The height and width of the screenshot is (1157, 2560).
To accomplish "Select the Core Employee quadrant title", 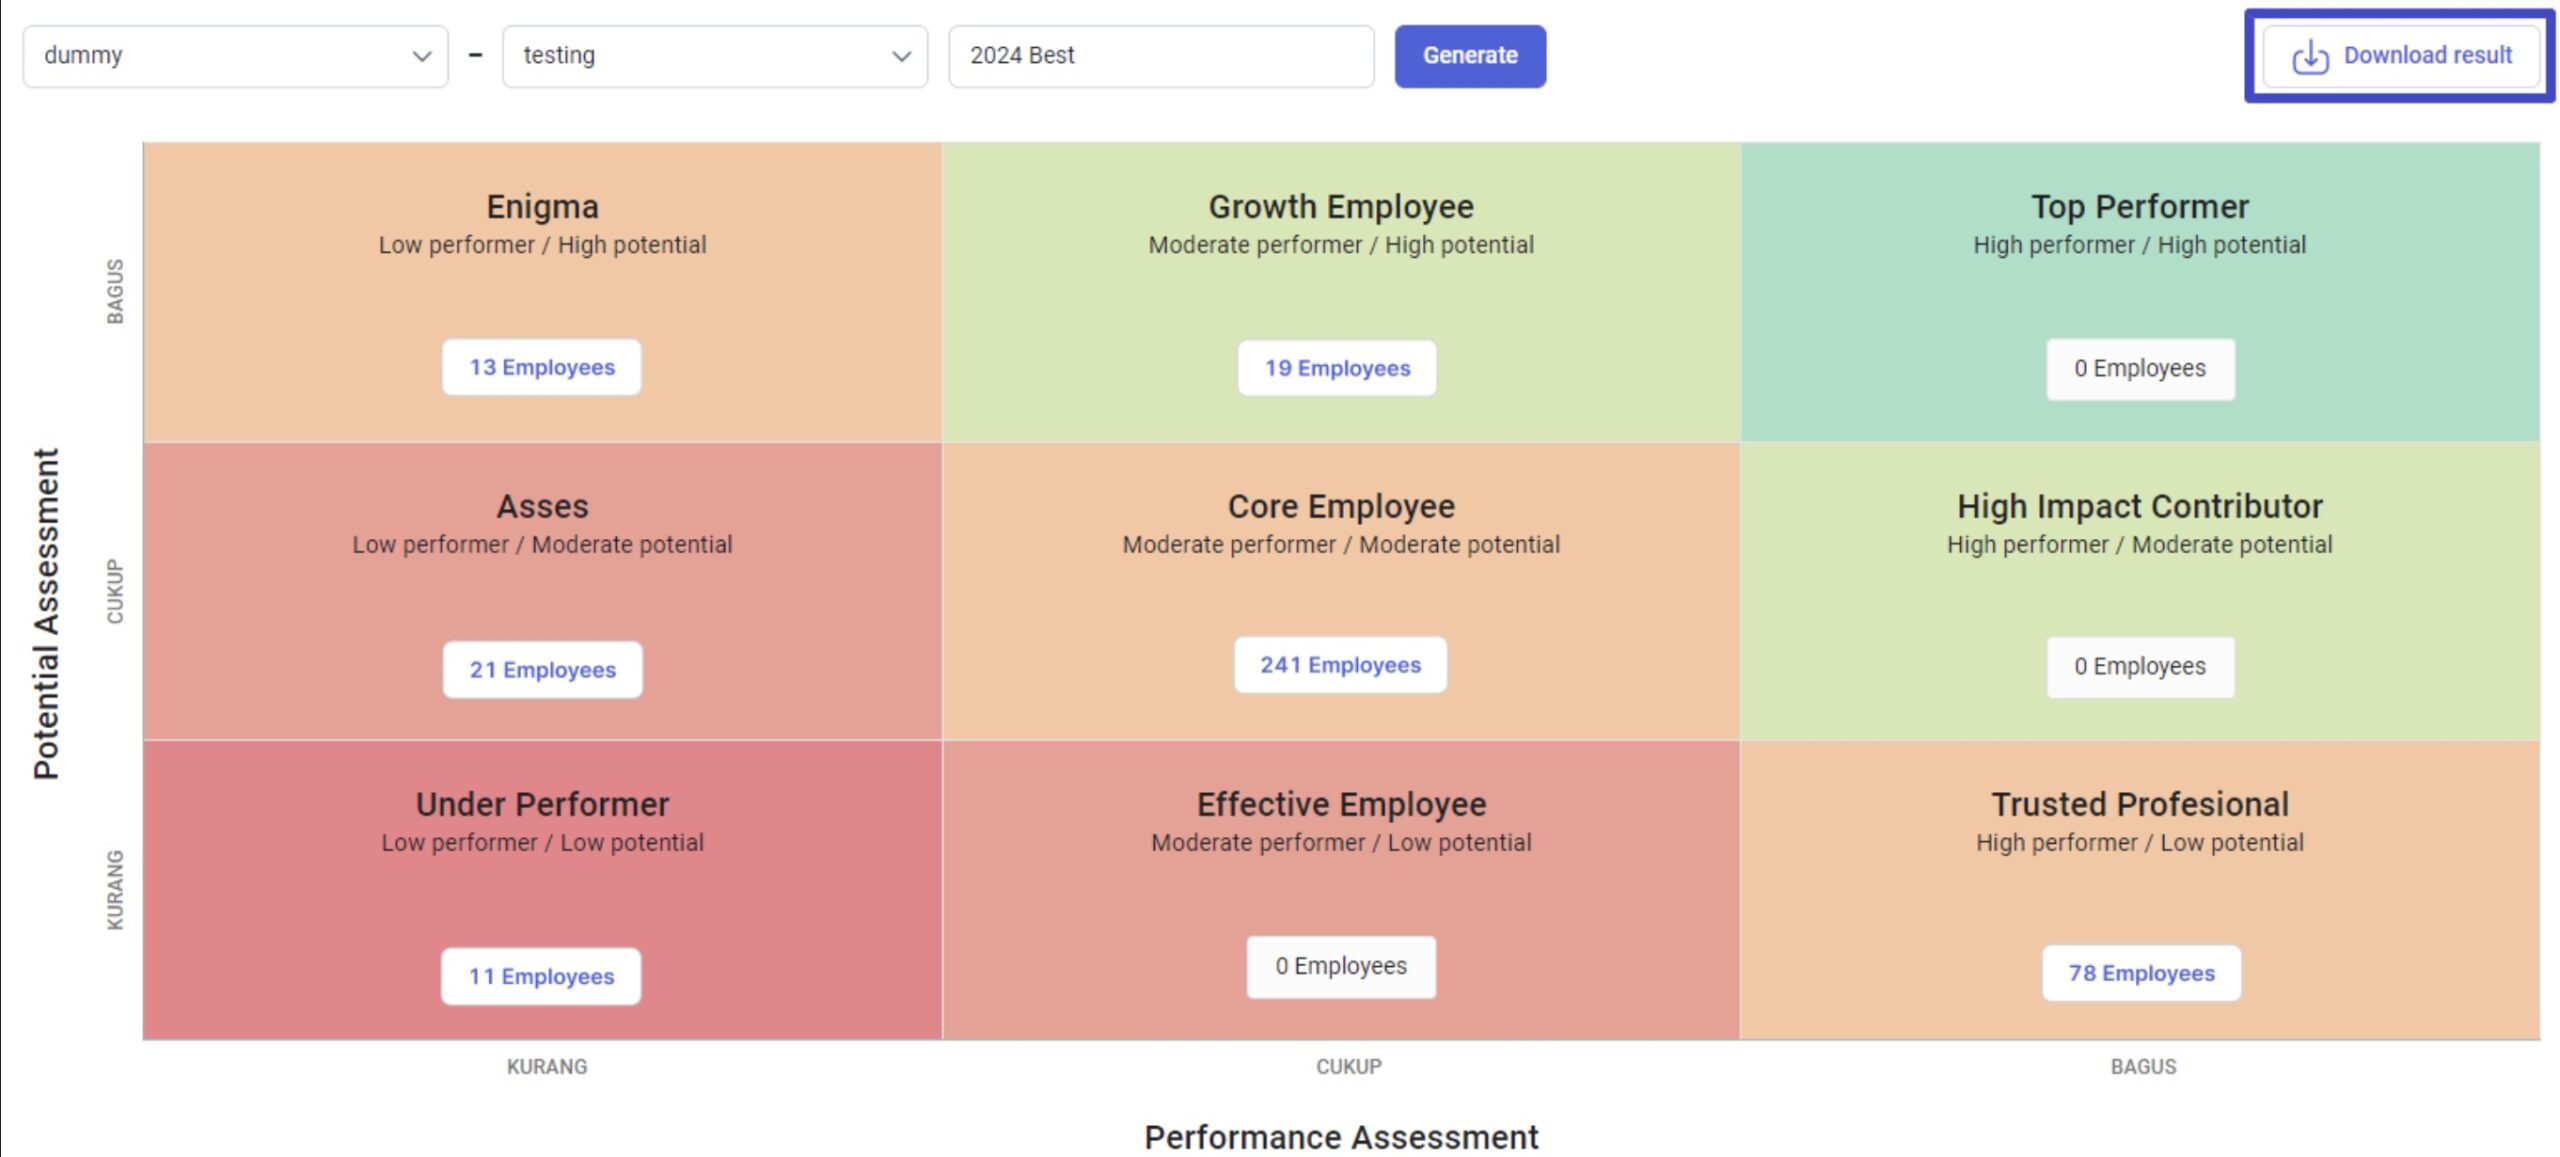I will [x=1340, y=506].
